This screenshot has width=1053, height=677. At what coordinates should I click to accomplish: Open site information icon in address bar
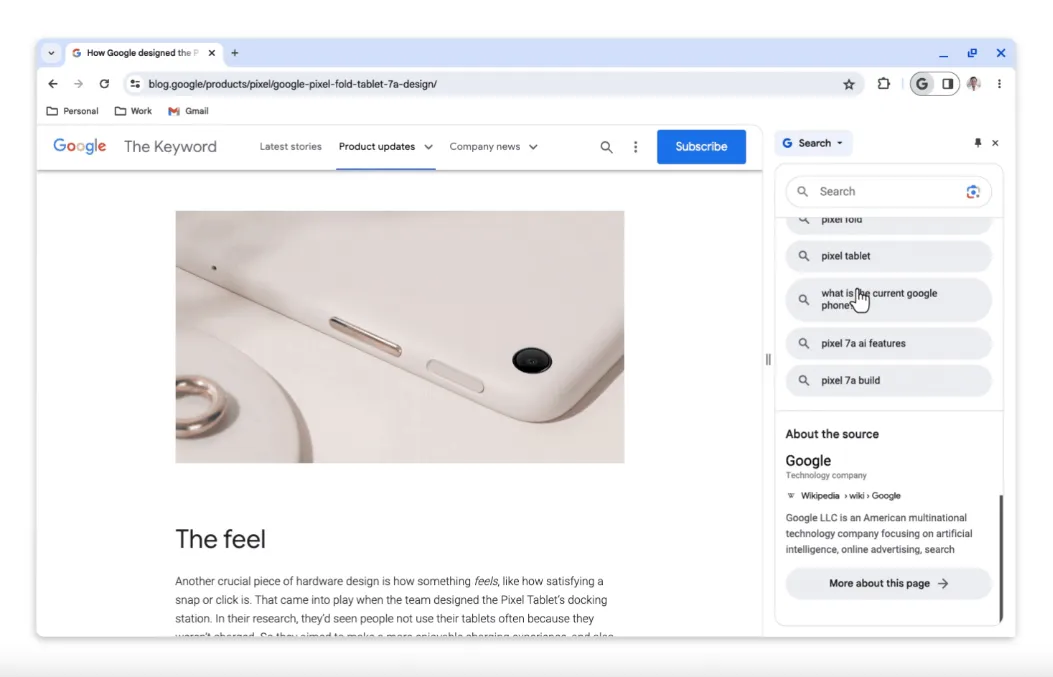pyautogui.click(x=135, y=84)
